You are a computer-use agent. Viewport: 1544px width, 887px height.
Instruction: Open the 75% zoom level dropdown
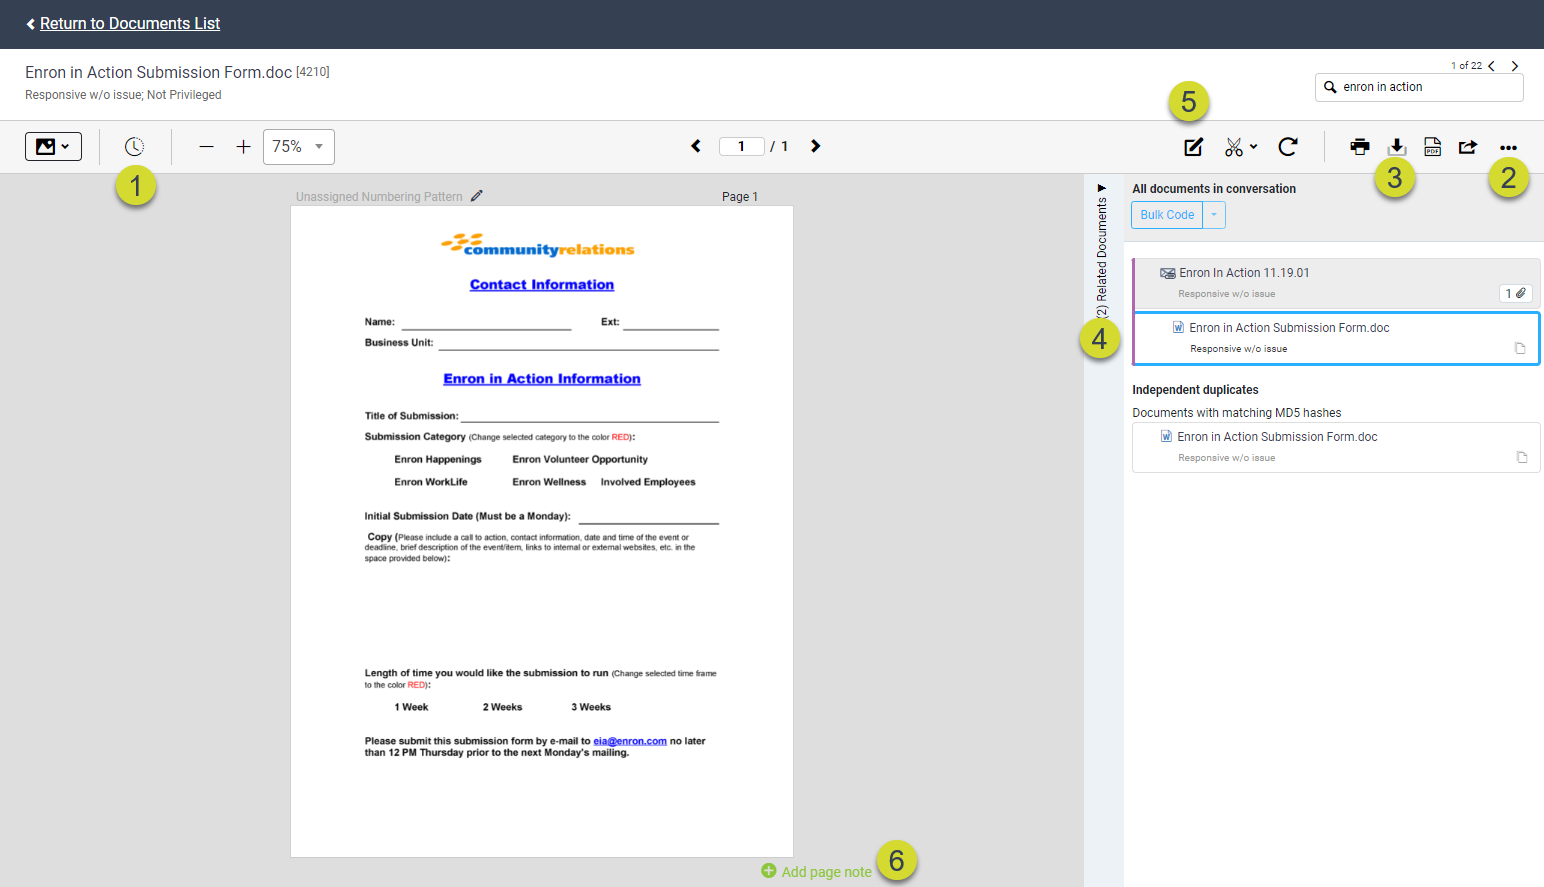[299, 147]
